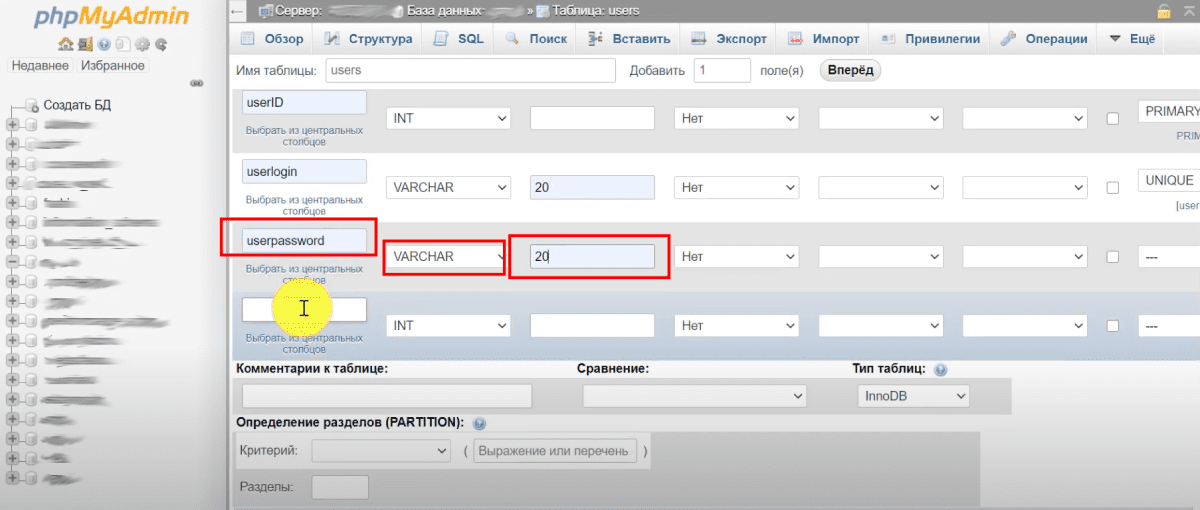
Task: Click the back arrow in breadcrumb bar
Action: [238, 11]
